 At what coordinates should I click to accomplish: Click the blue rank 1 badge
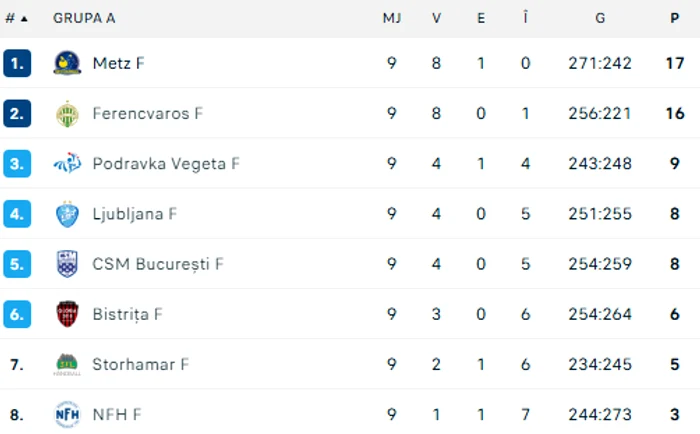pos(17,63)
